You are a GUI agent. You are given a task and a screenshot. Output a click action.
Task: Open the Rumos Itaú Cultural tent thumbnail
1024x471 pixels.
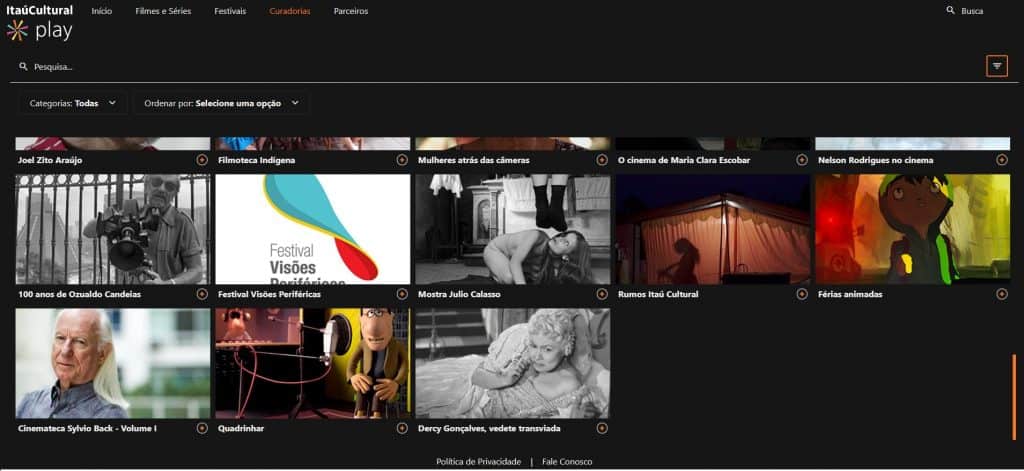click(x=712, y=229)
